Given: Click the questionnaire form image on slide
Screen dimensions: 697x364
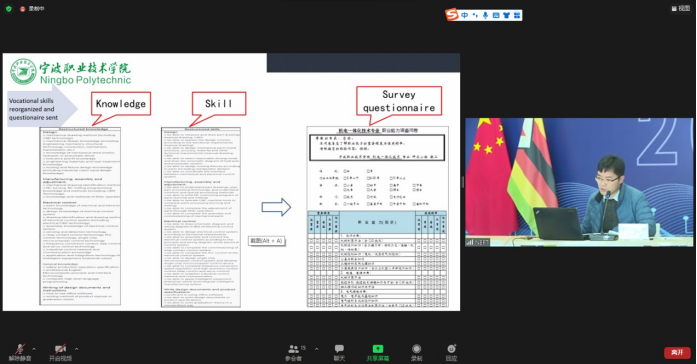Looking at the screenshot, I should click(377, 217).
